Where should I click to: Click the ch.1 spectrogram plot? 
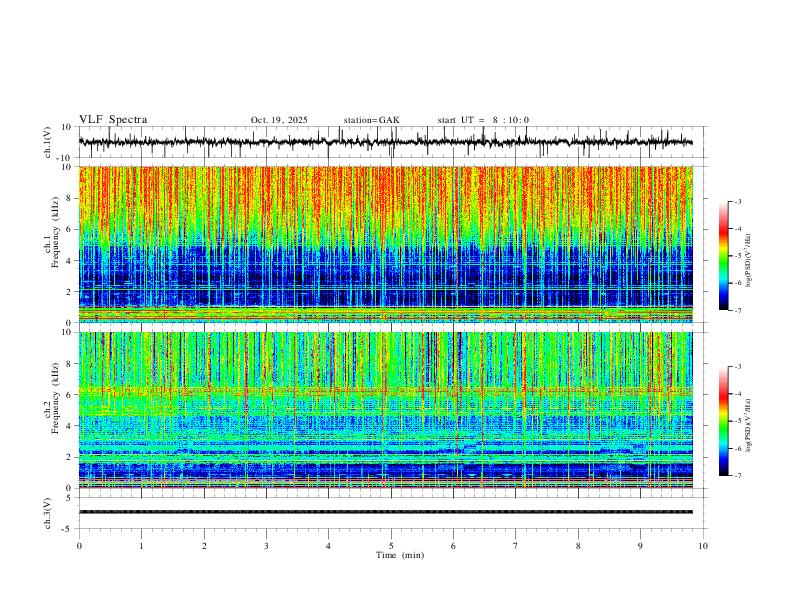pyautogui.click(x=386, y=244)
